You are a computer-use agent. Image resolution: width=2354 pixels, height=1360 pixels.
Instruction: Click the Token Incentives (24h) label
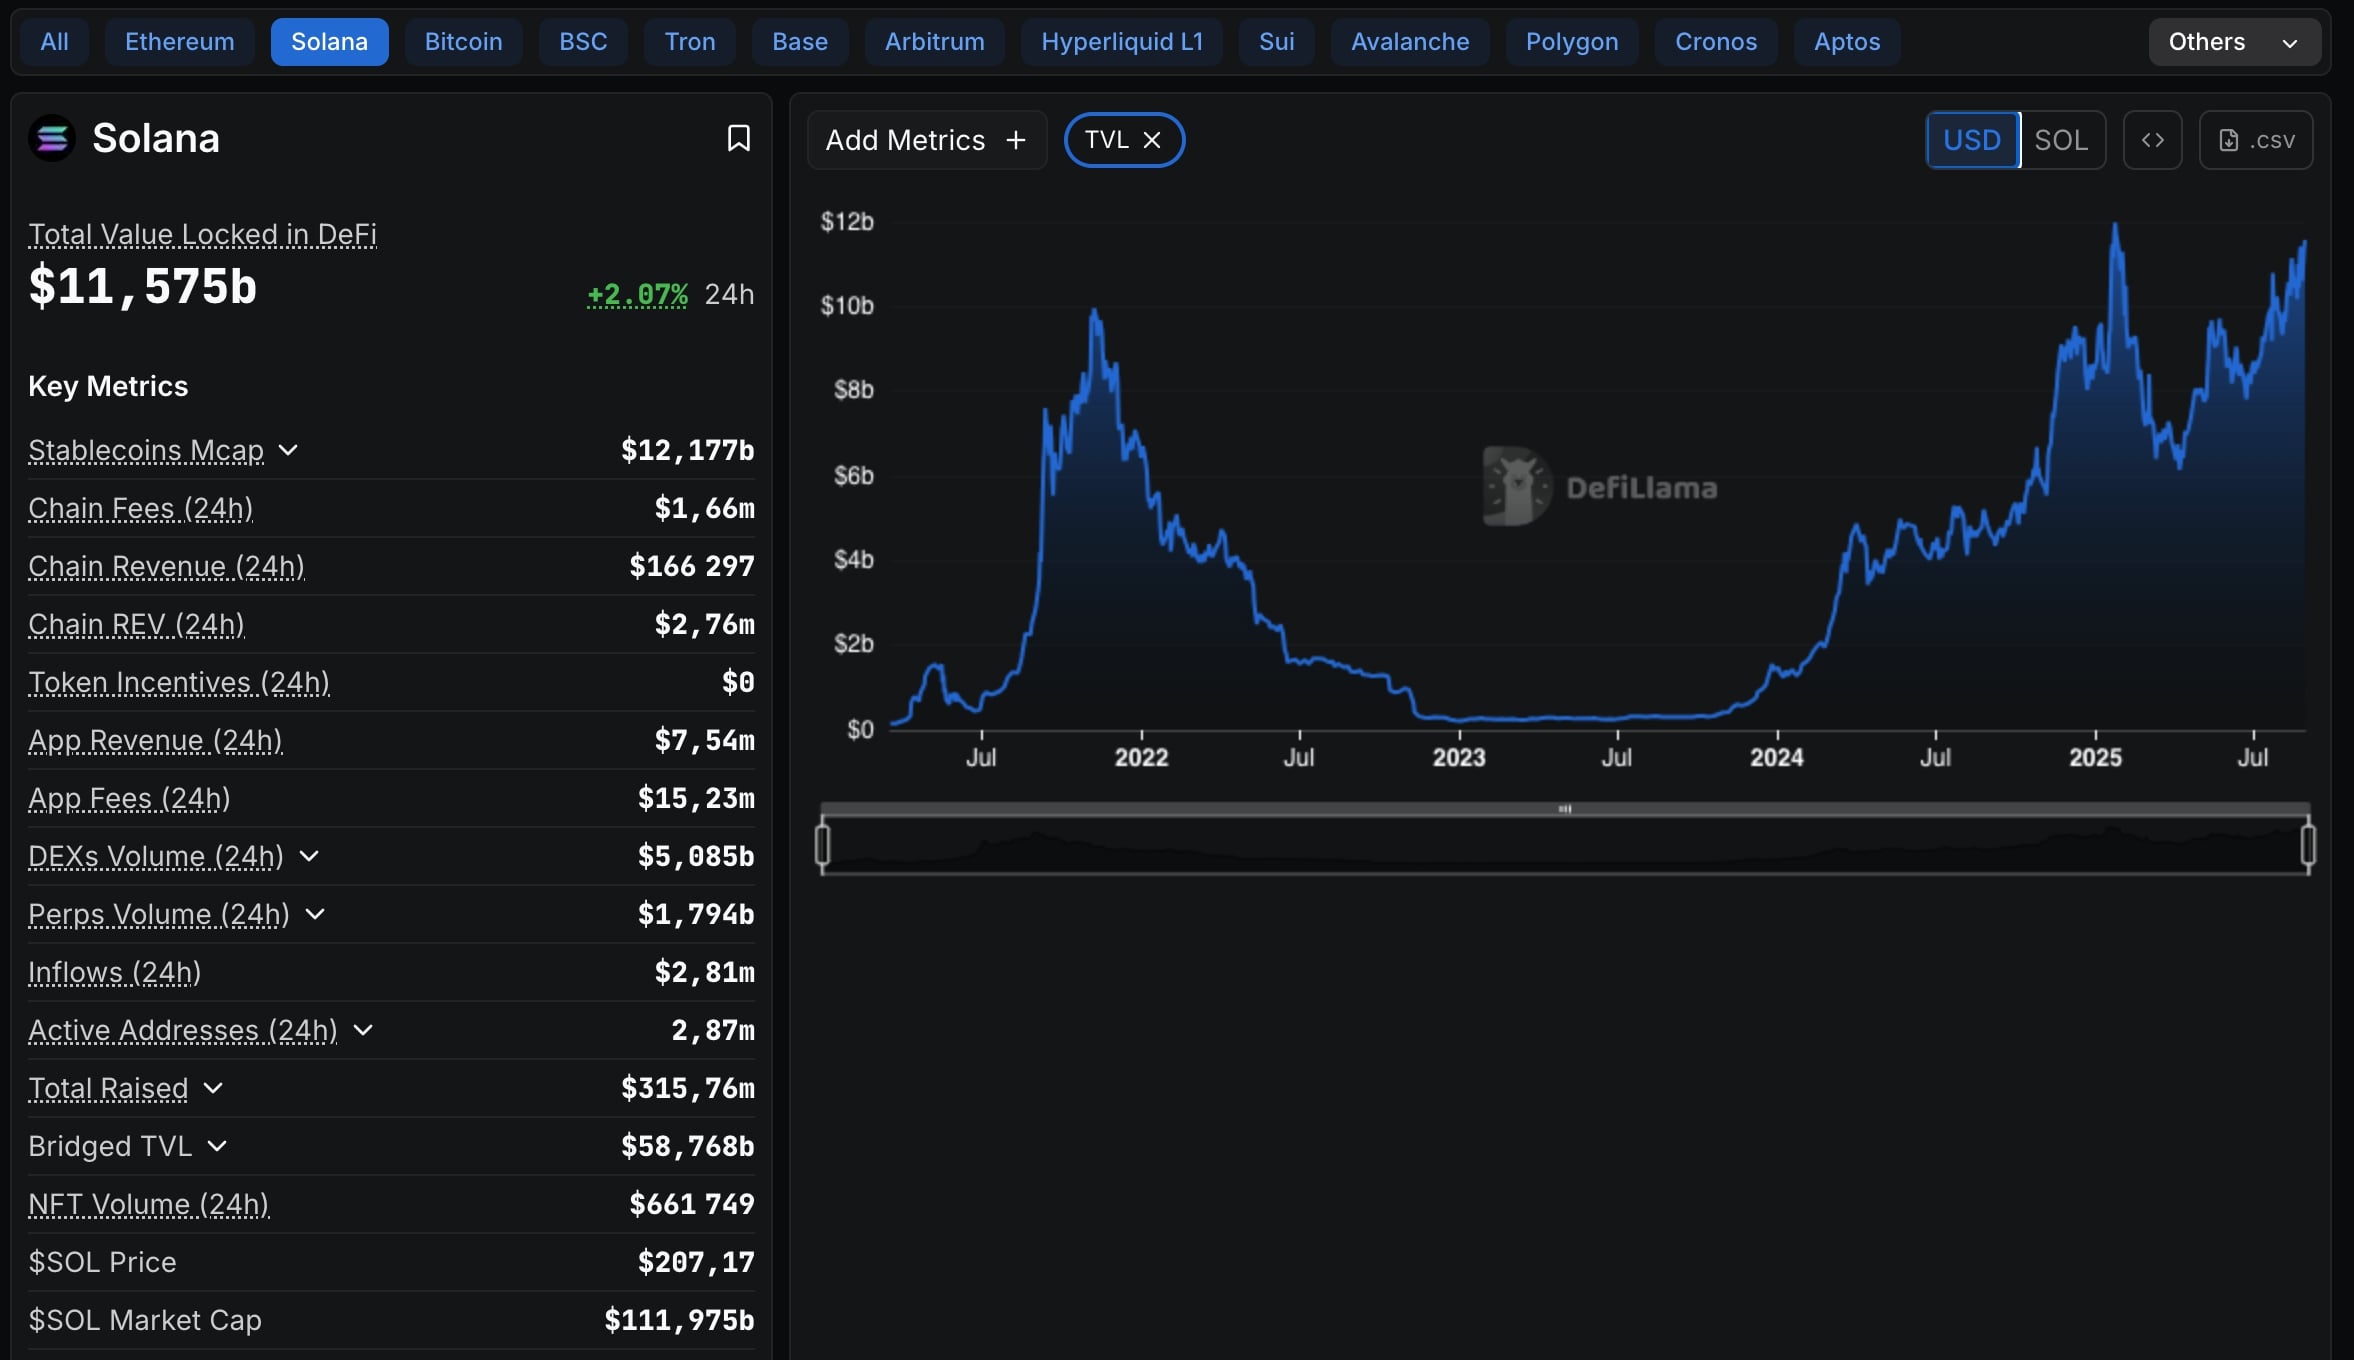179,682
